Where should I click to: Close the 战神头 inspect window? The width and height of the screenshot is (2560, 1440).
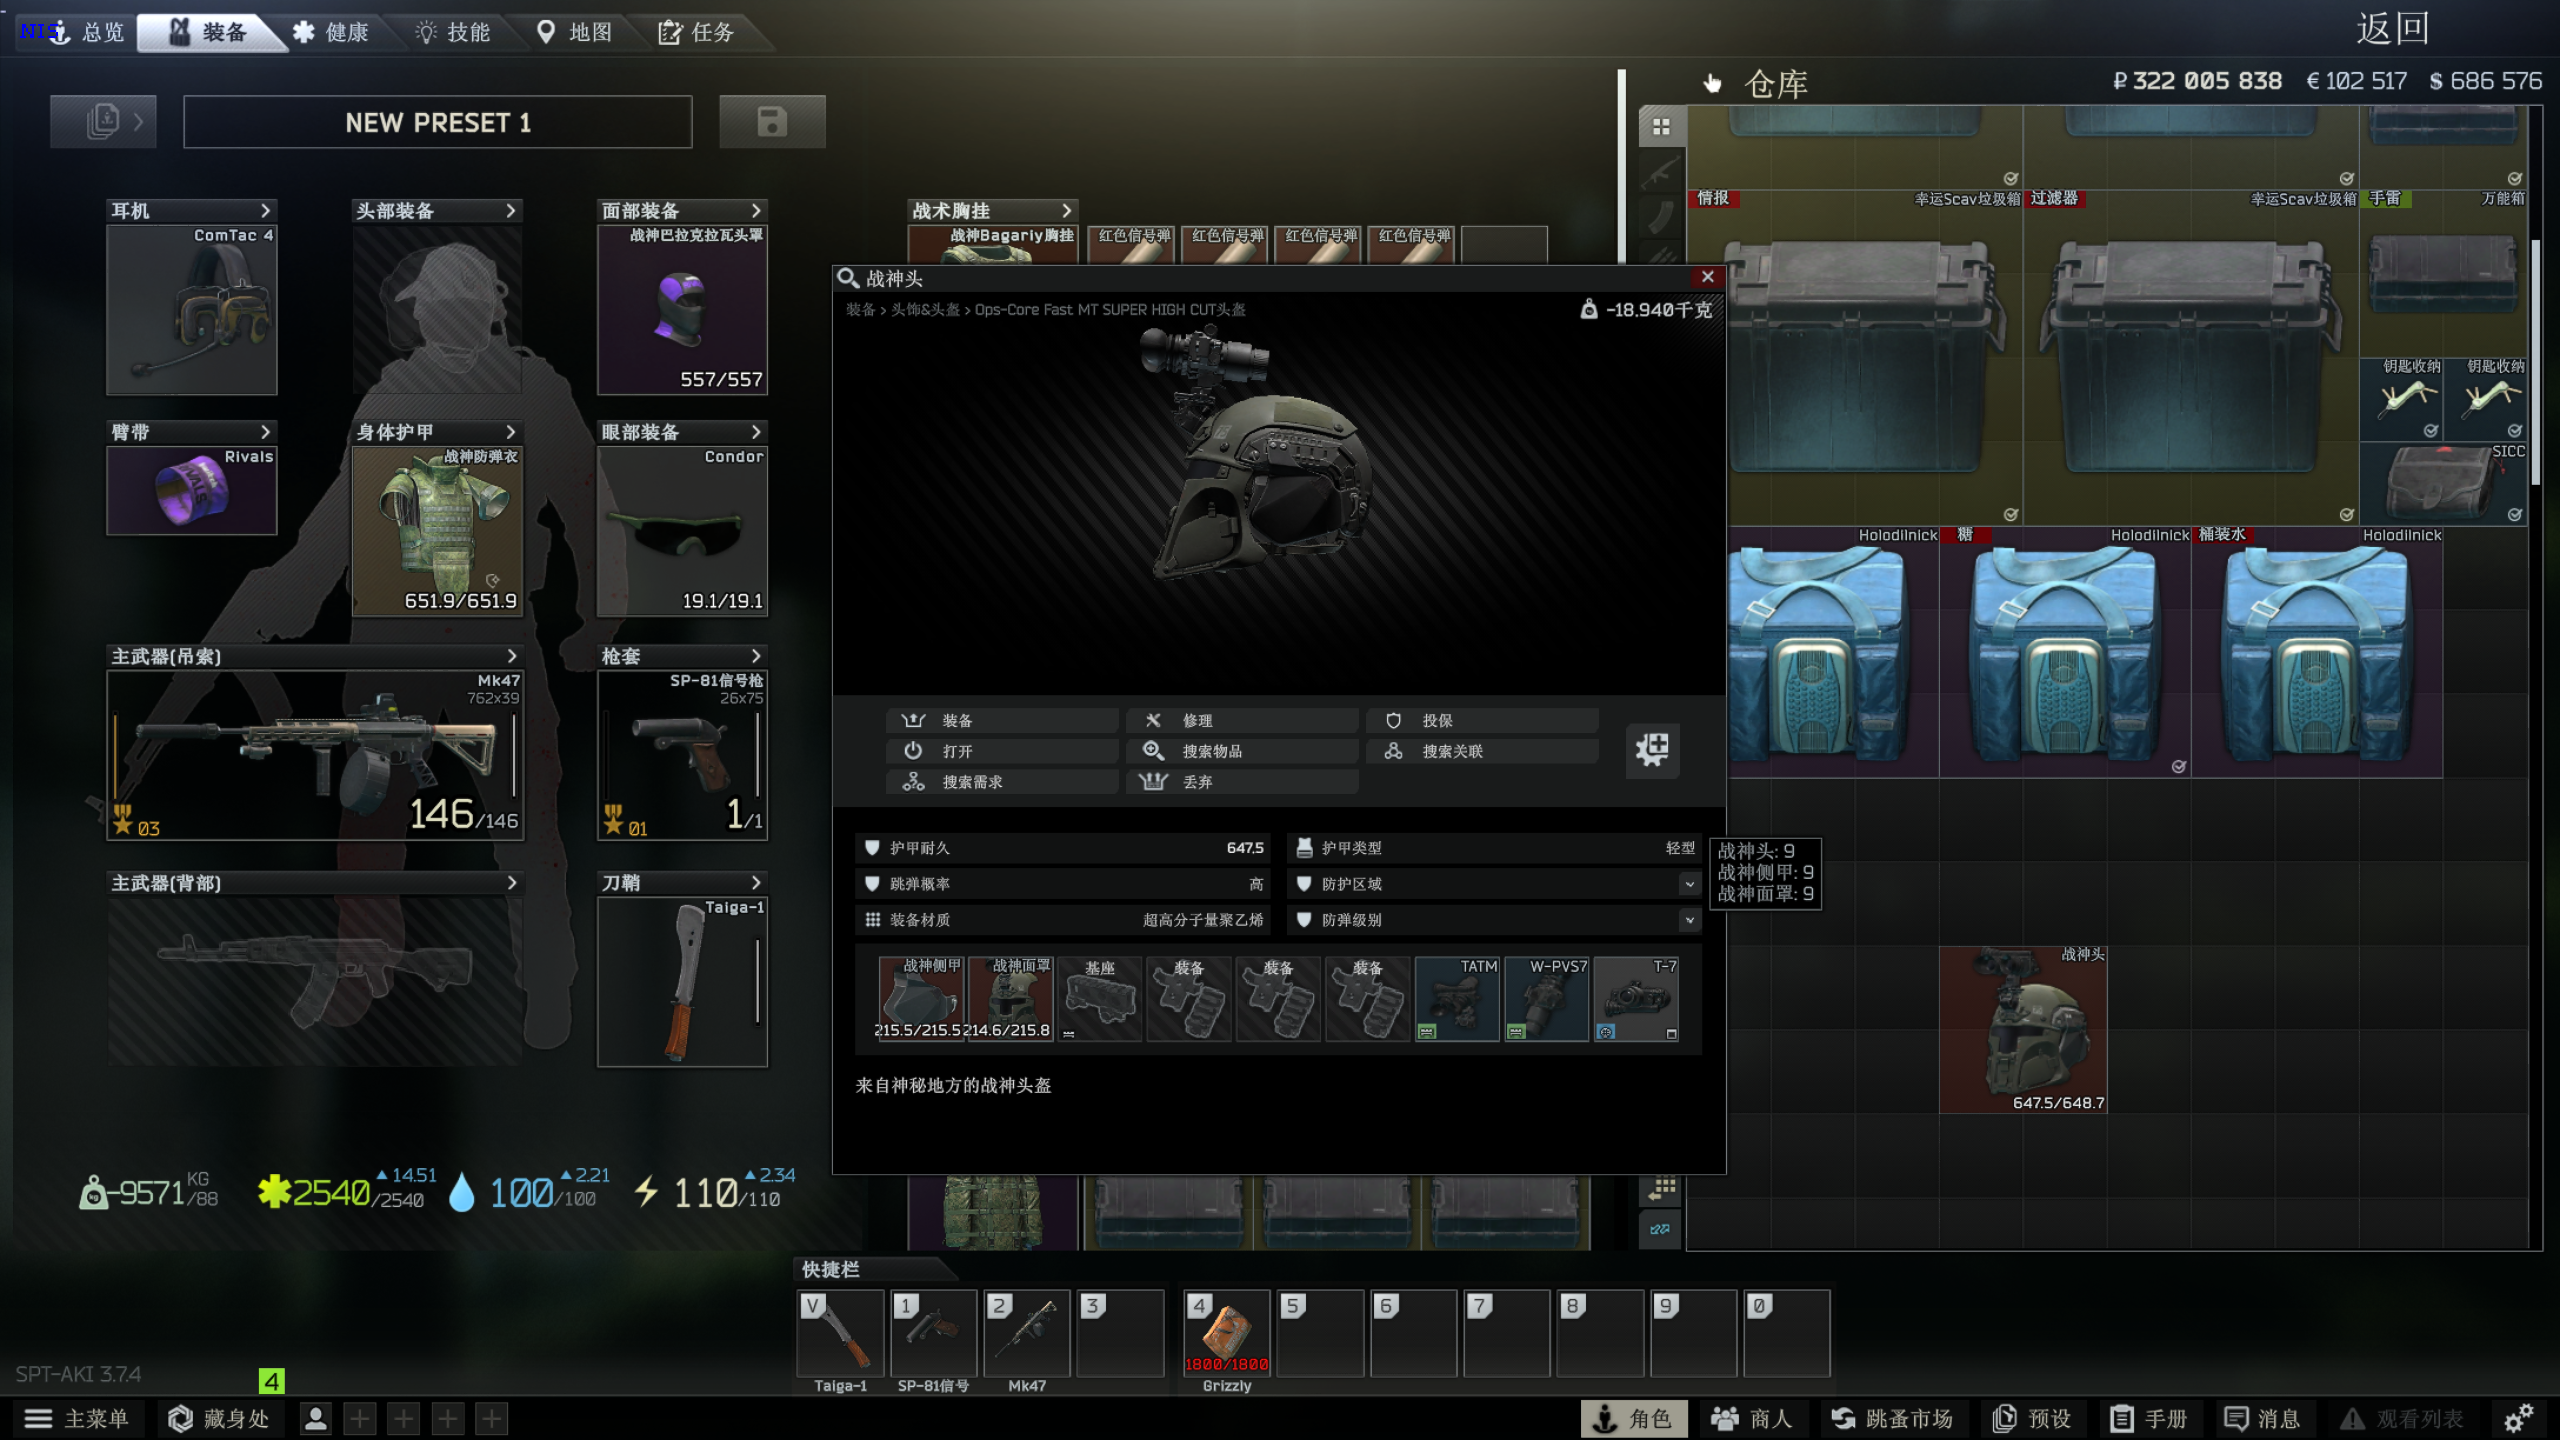1707,277
